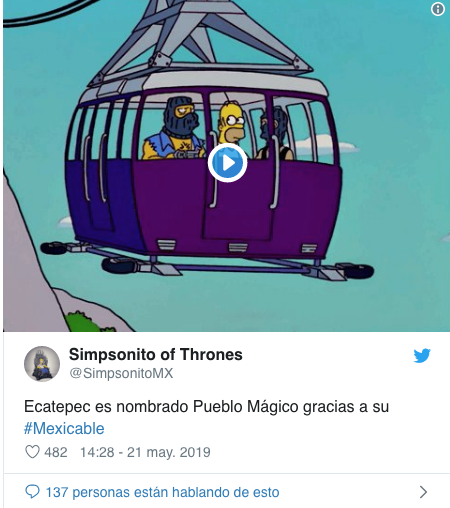
Task: Click the speech bubble replies icon
Action: tap(32, 492)
